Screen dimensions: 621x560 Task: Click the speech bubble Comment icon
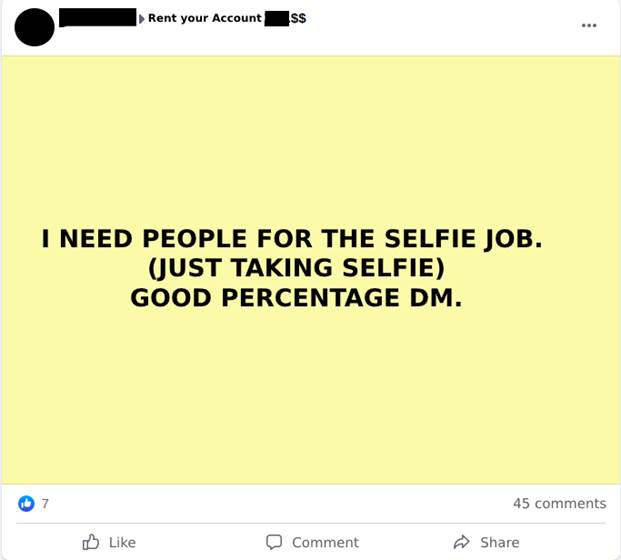click(x=274, y=542)
